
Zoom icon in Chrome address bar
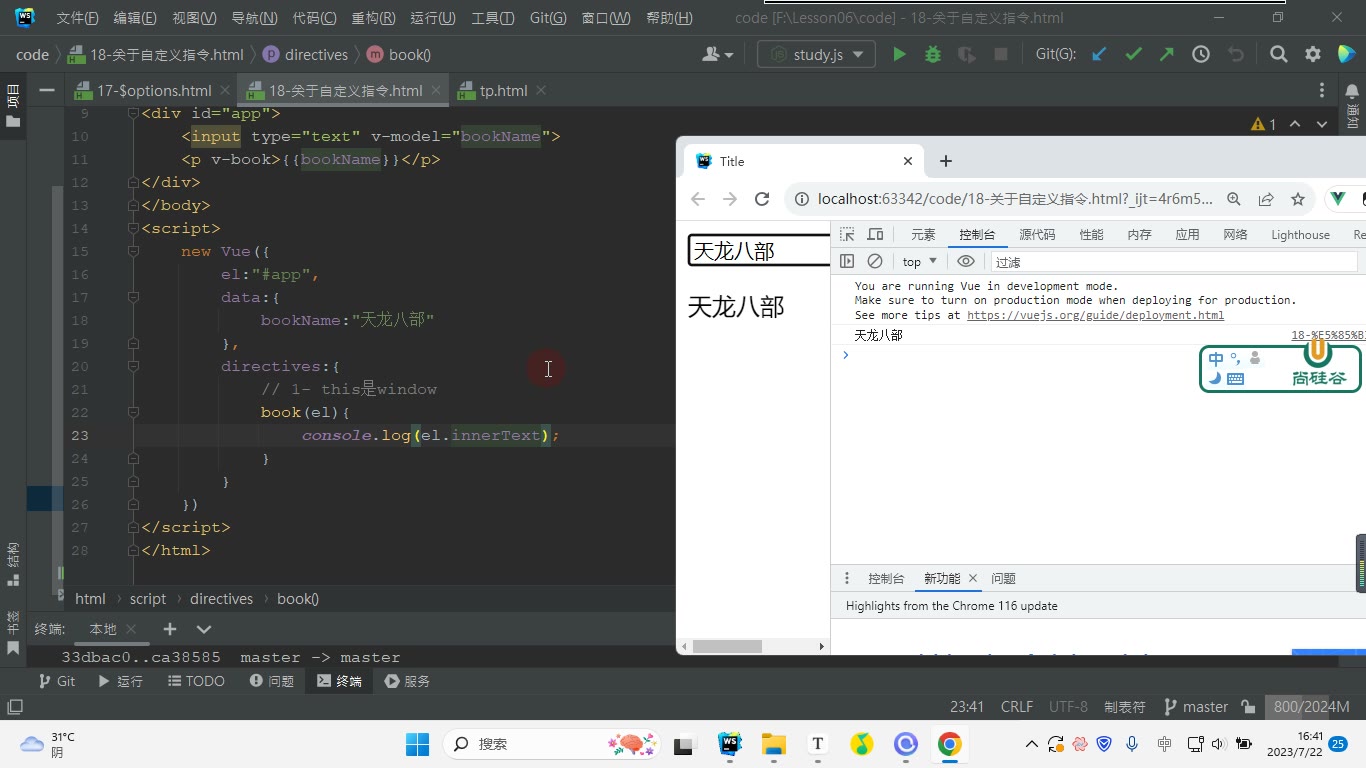tap(1234, 199)
